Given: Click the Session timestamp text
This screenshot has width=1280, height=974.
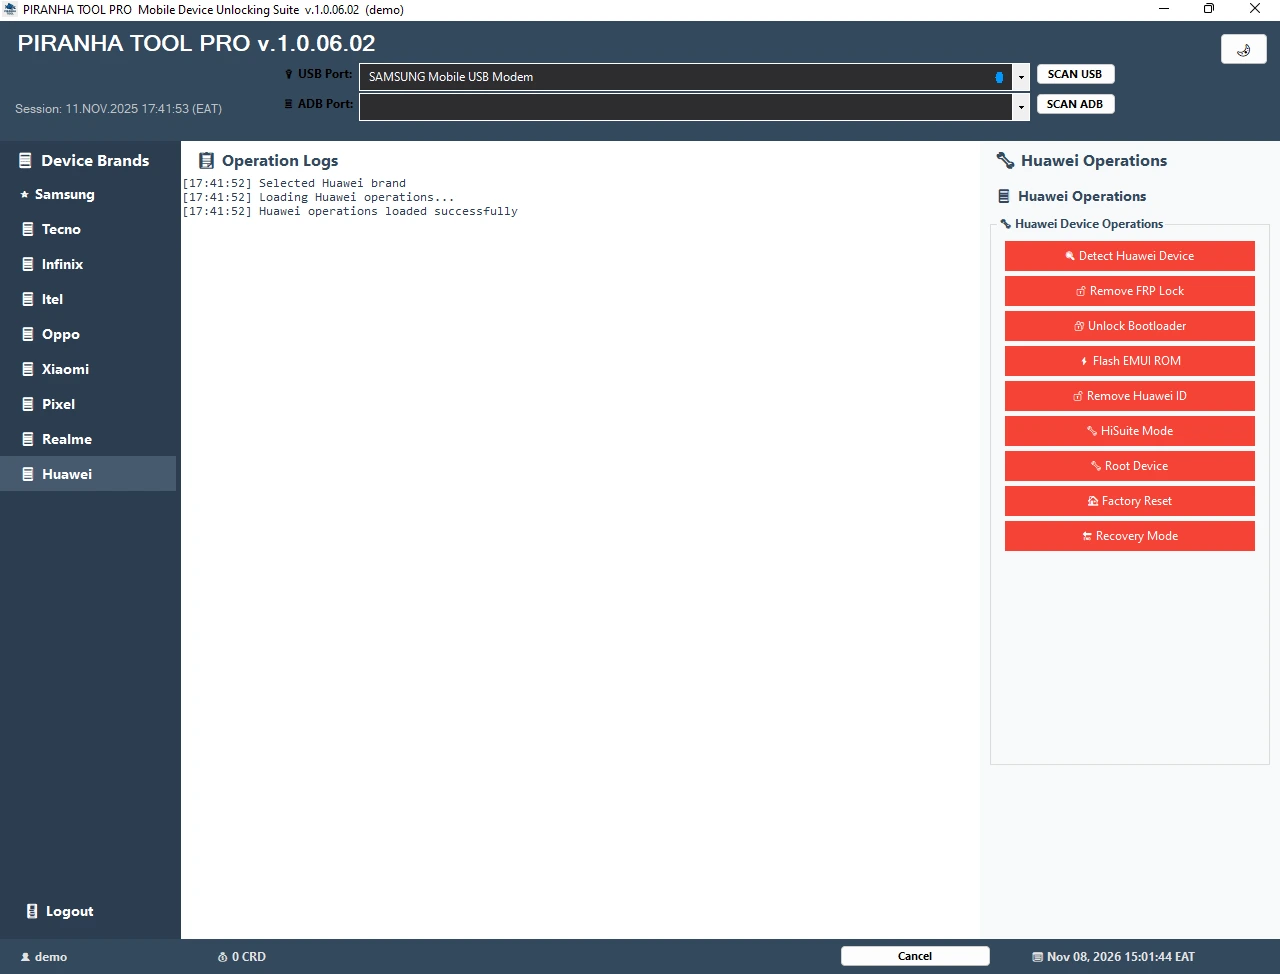Looking at the screenshot, I should click(x=118, y=109).
